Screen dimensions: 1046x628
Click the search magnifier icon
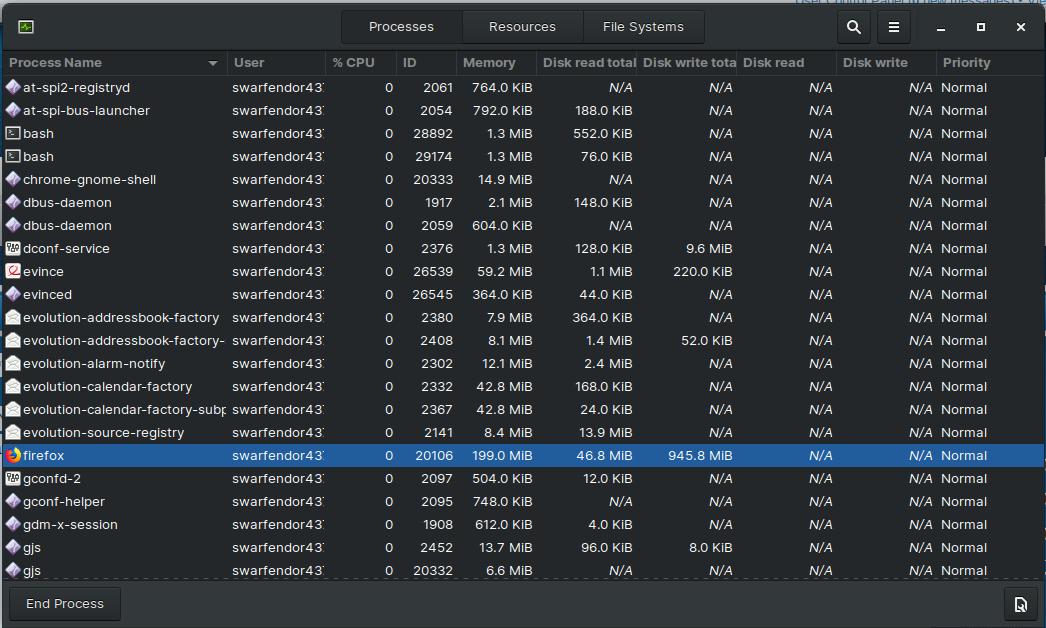click(853, 28)
